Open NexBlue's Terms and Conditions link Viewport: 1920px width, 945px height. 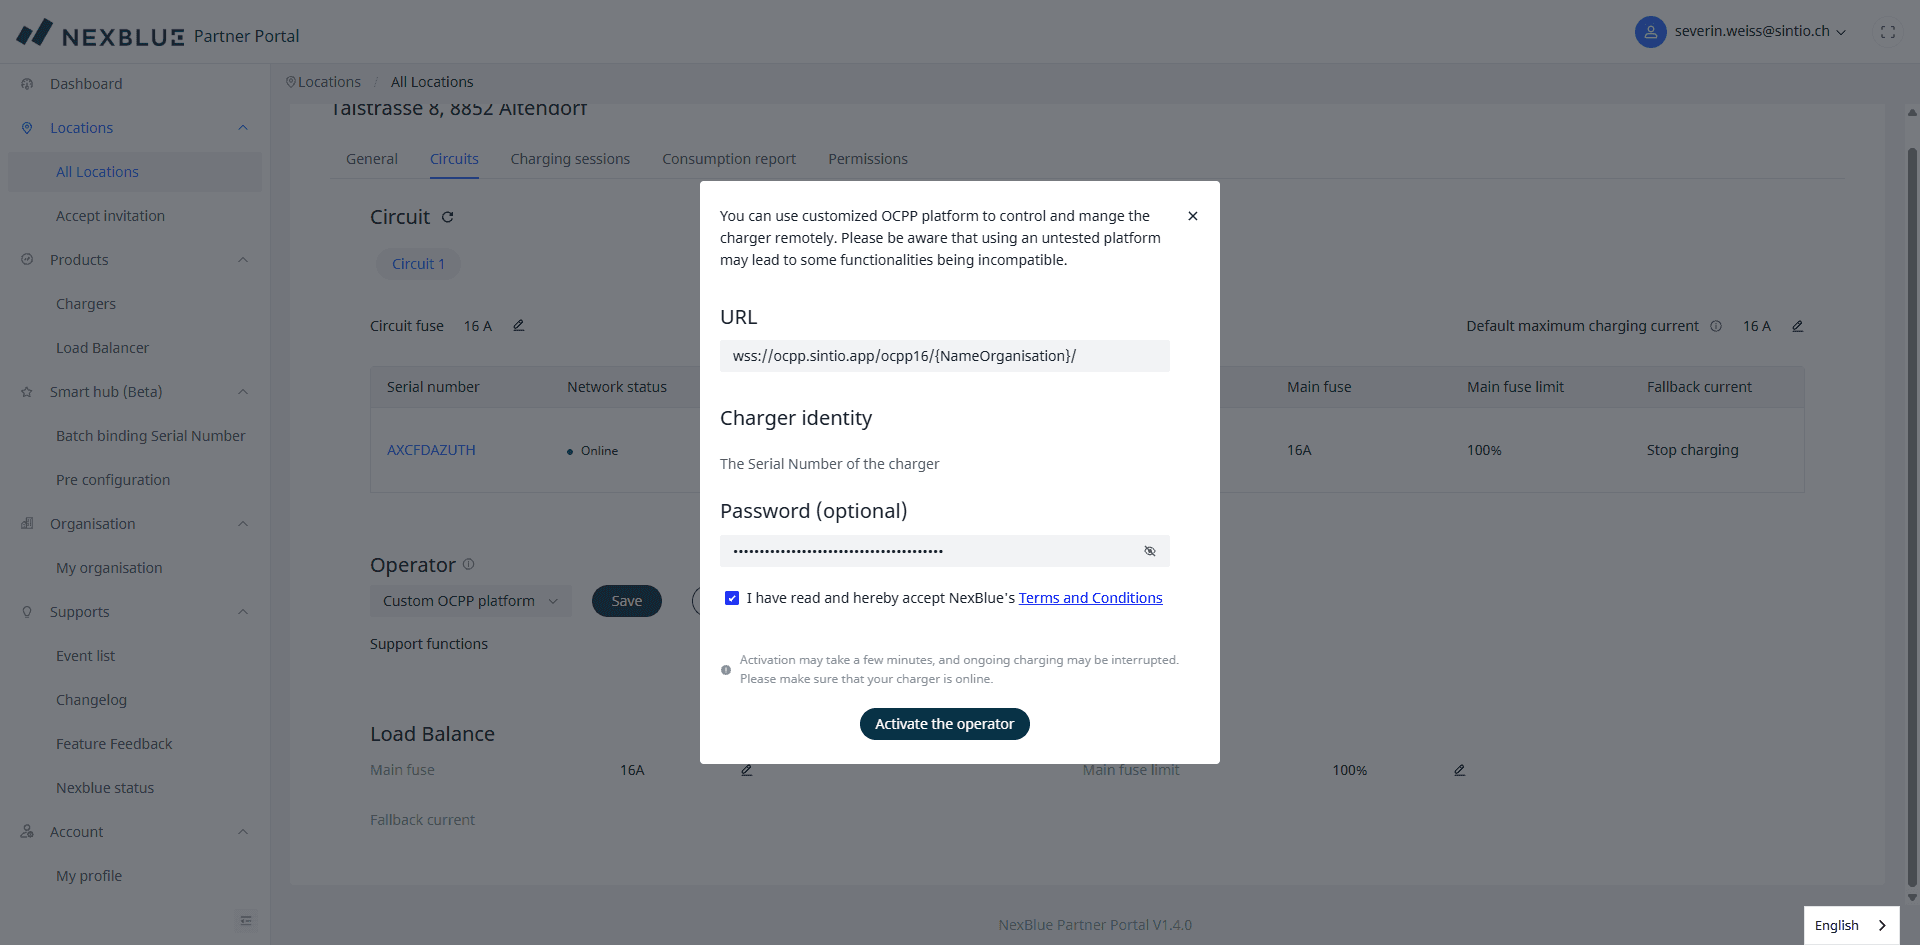[1090, 598]
